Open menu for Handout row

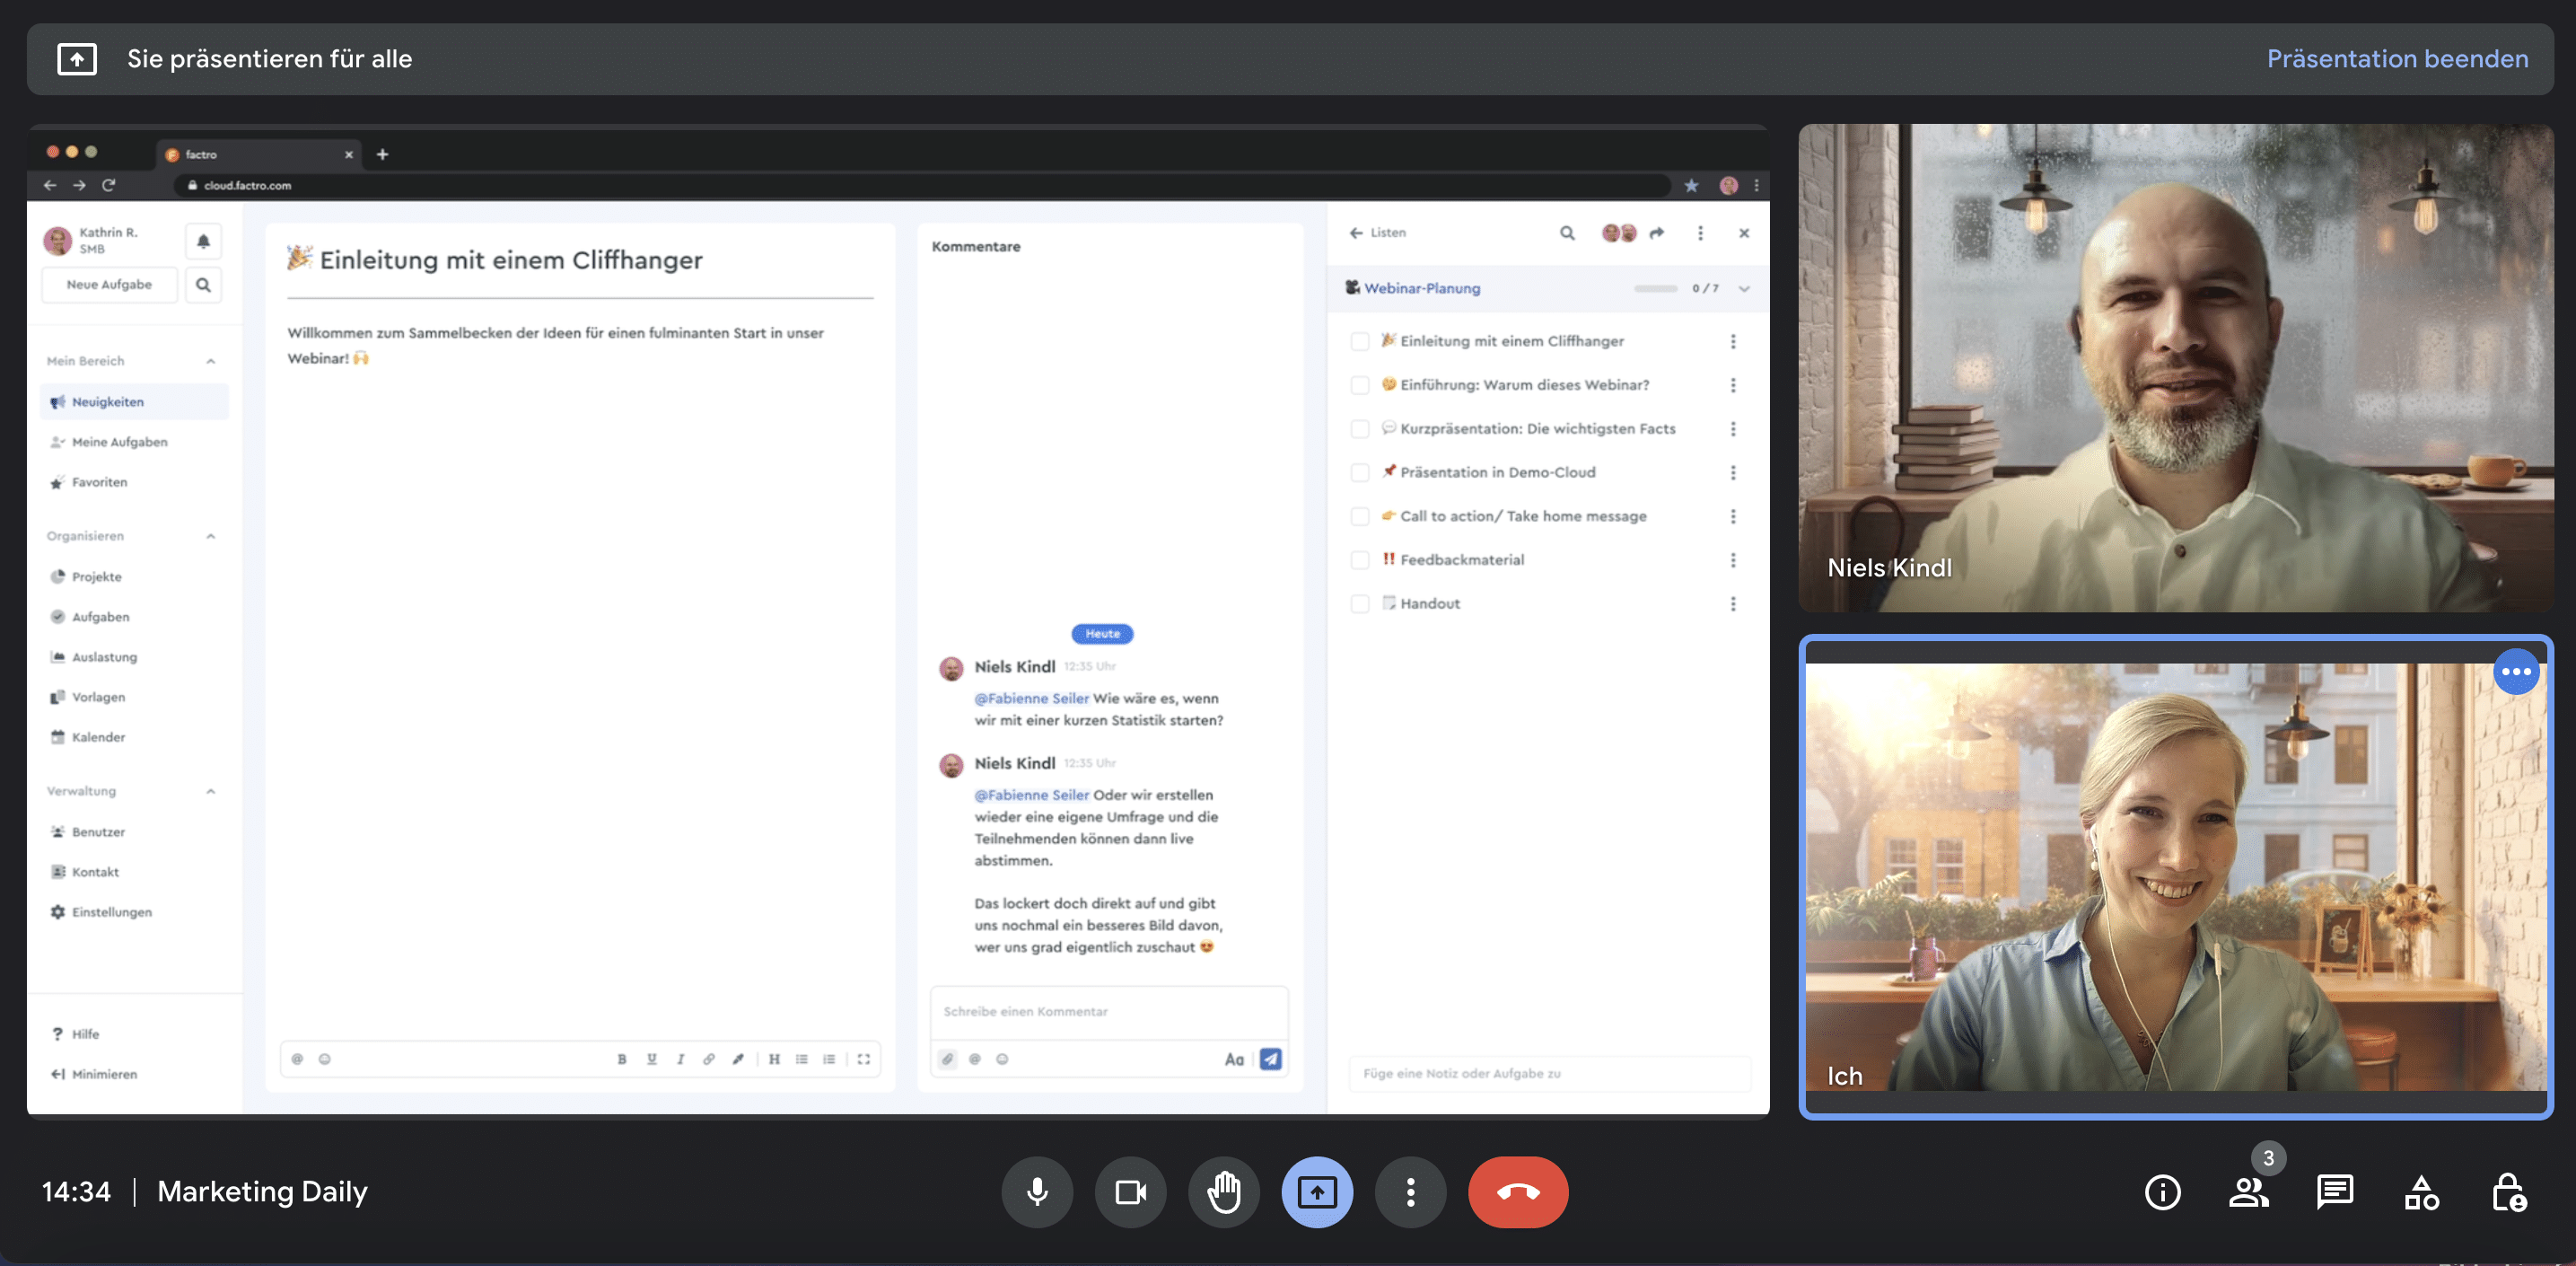tap(1733, 604)
